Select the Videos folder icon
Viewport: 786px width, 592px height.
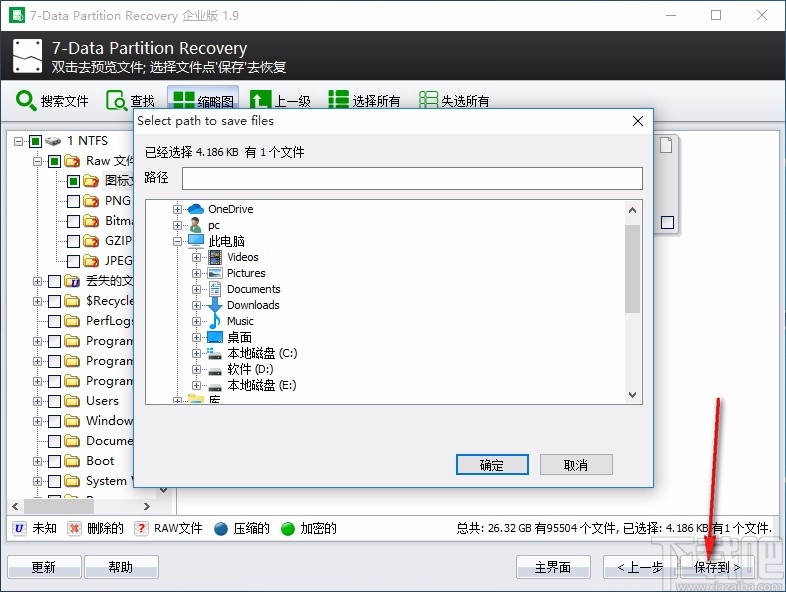[215, 257]
